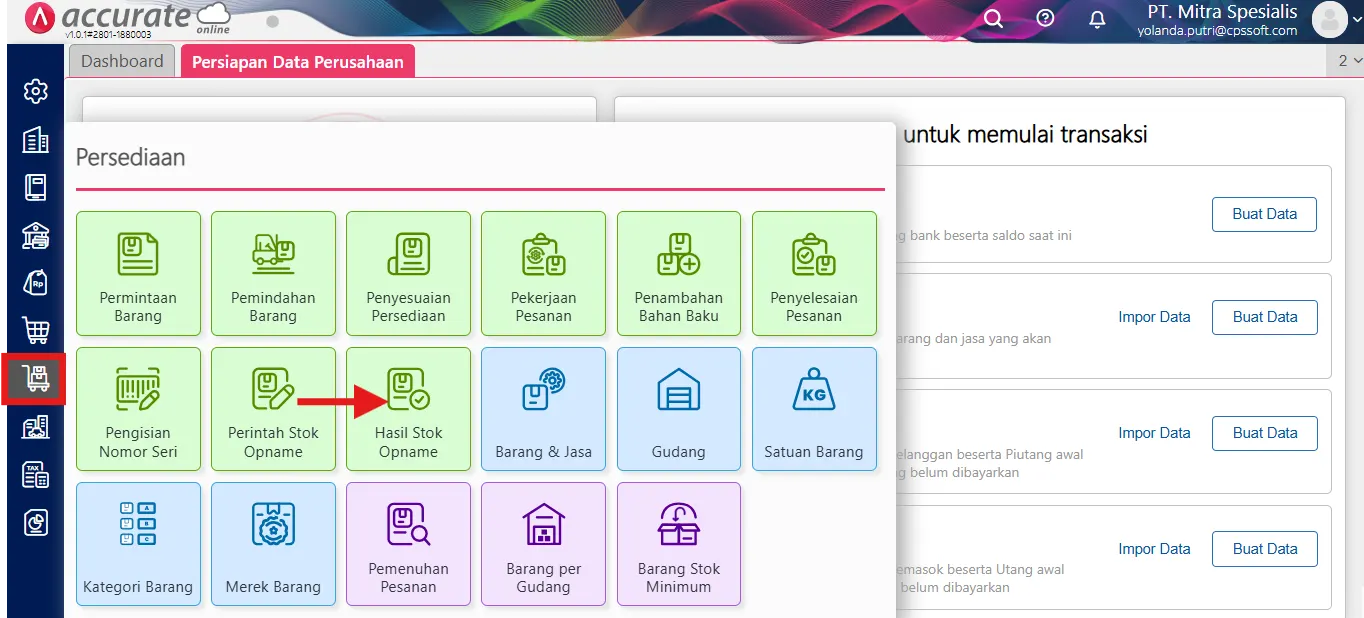
Task: Open the fixed assets sidebar icon
Action: coord(35,427)
